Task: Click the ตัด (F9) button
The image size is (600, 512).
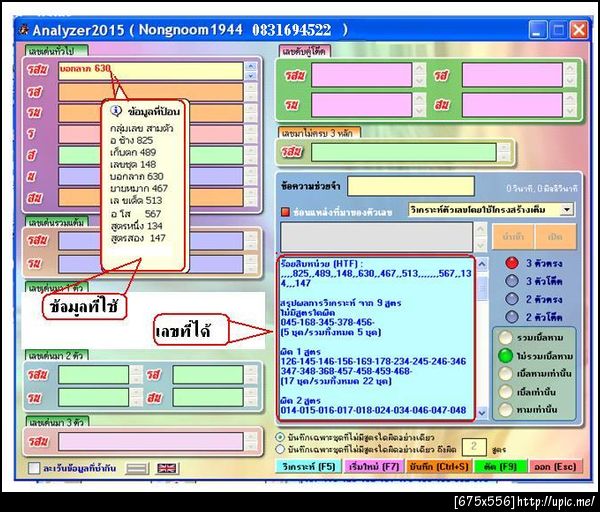Action: pyautogui.click(x=501, y=466)
